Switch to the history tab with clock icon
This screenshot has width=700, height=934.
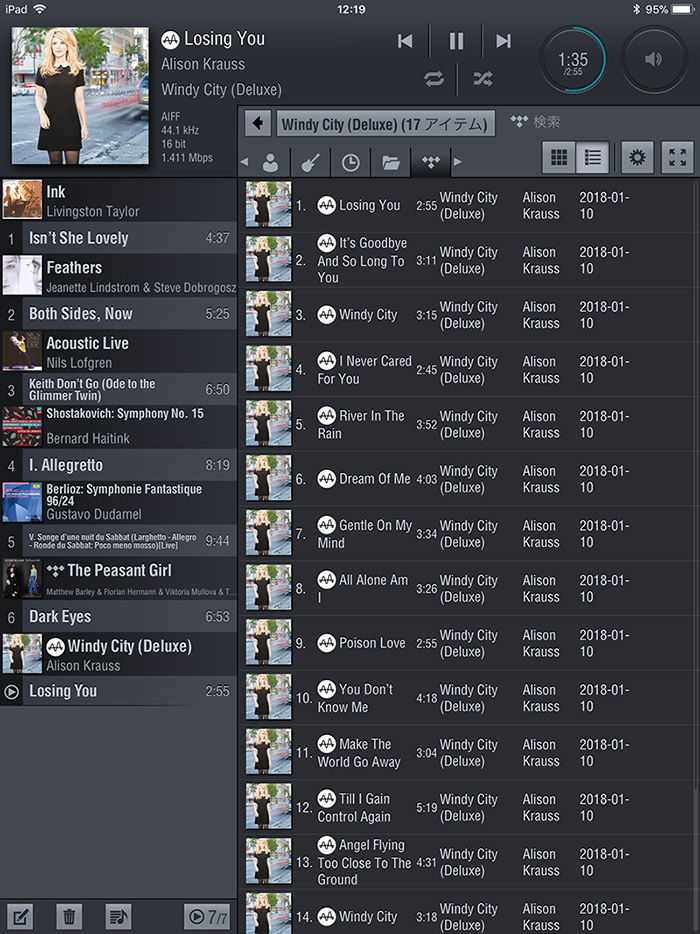point(350,162)
